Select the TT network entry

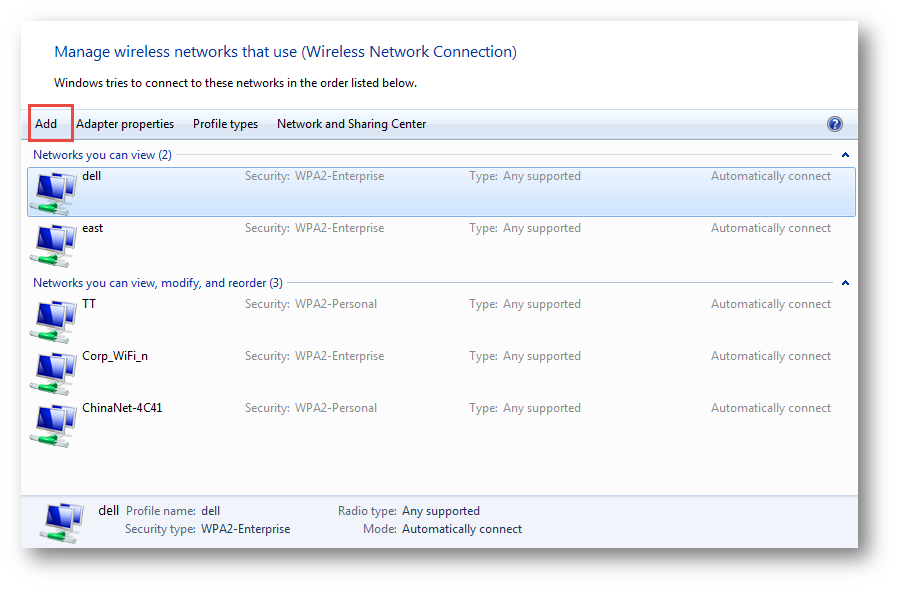pyautogui.click(x=441, y=320)
